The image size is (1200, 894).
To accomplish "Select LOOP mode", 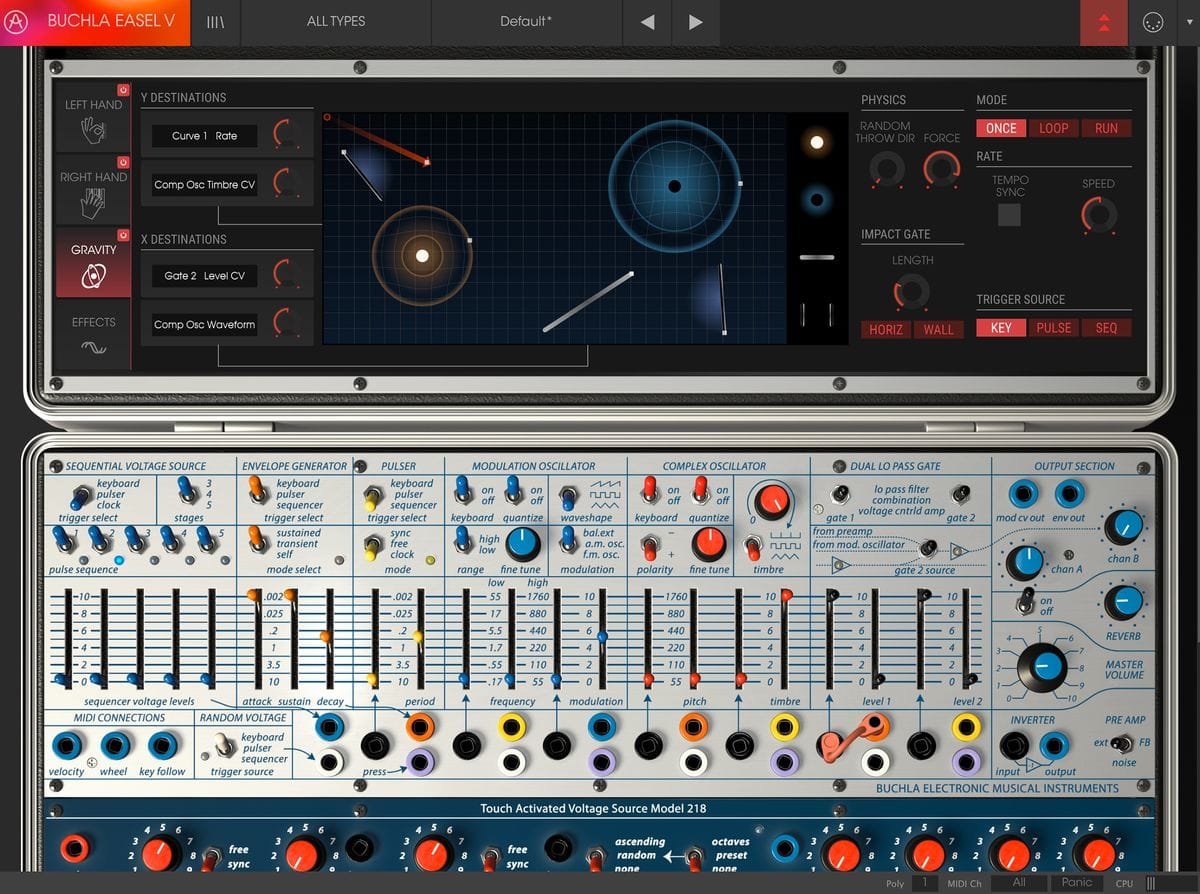I will [x=1053, y=128].
